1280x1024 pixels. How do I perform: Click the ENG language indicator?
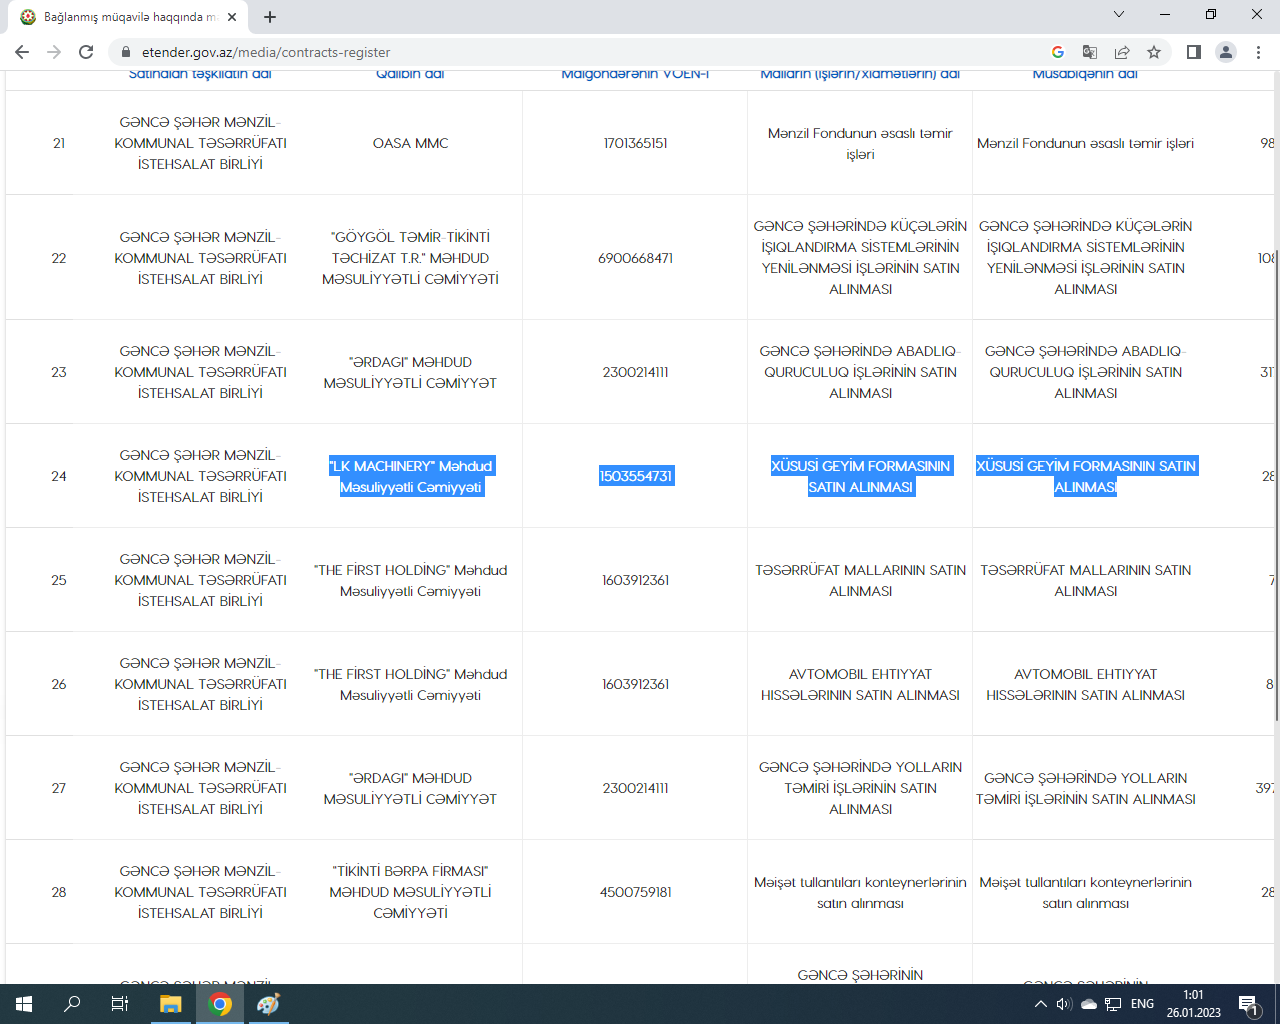pos(1142,1004)
